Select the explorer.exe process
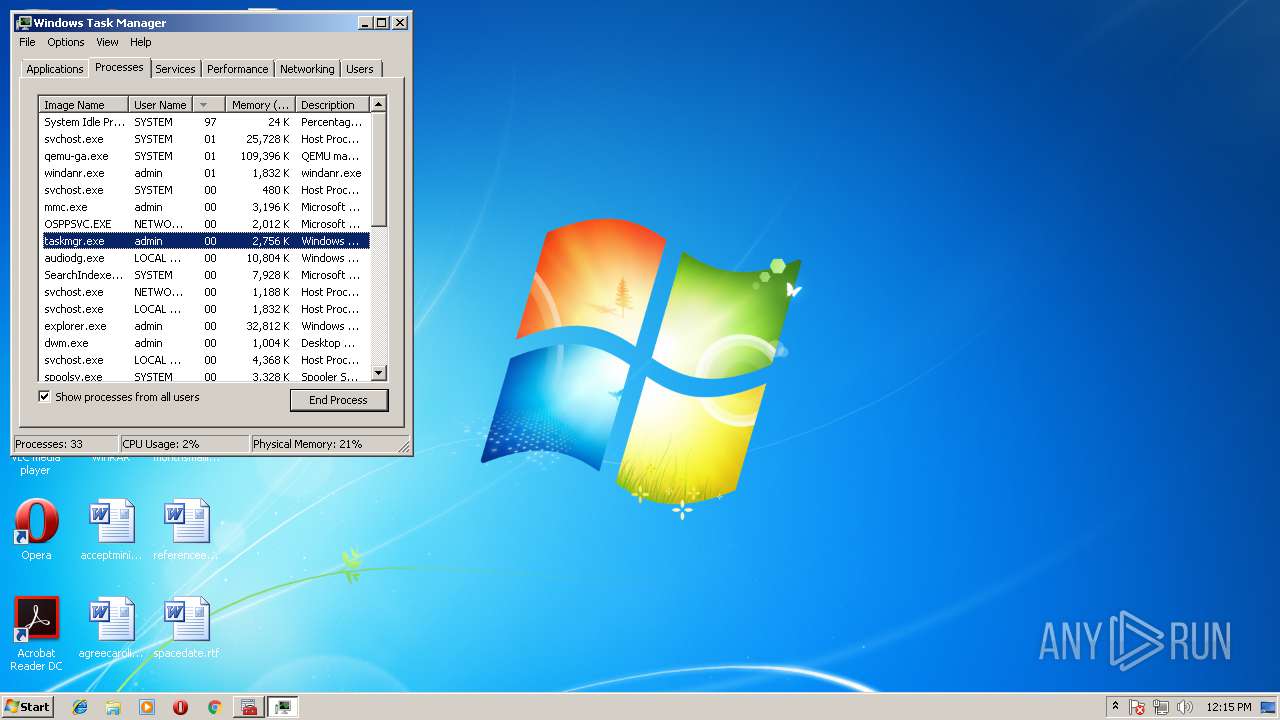Screen dimensions: 1280x720 (204, 326)
